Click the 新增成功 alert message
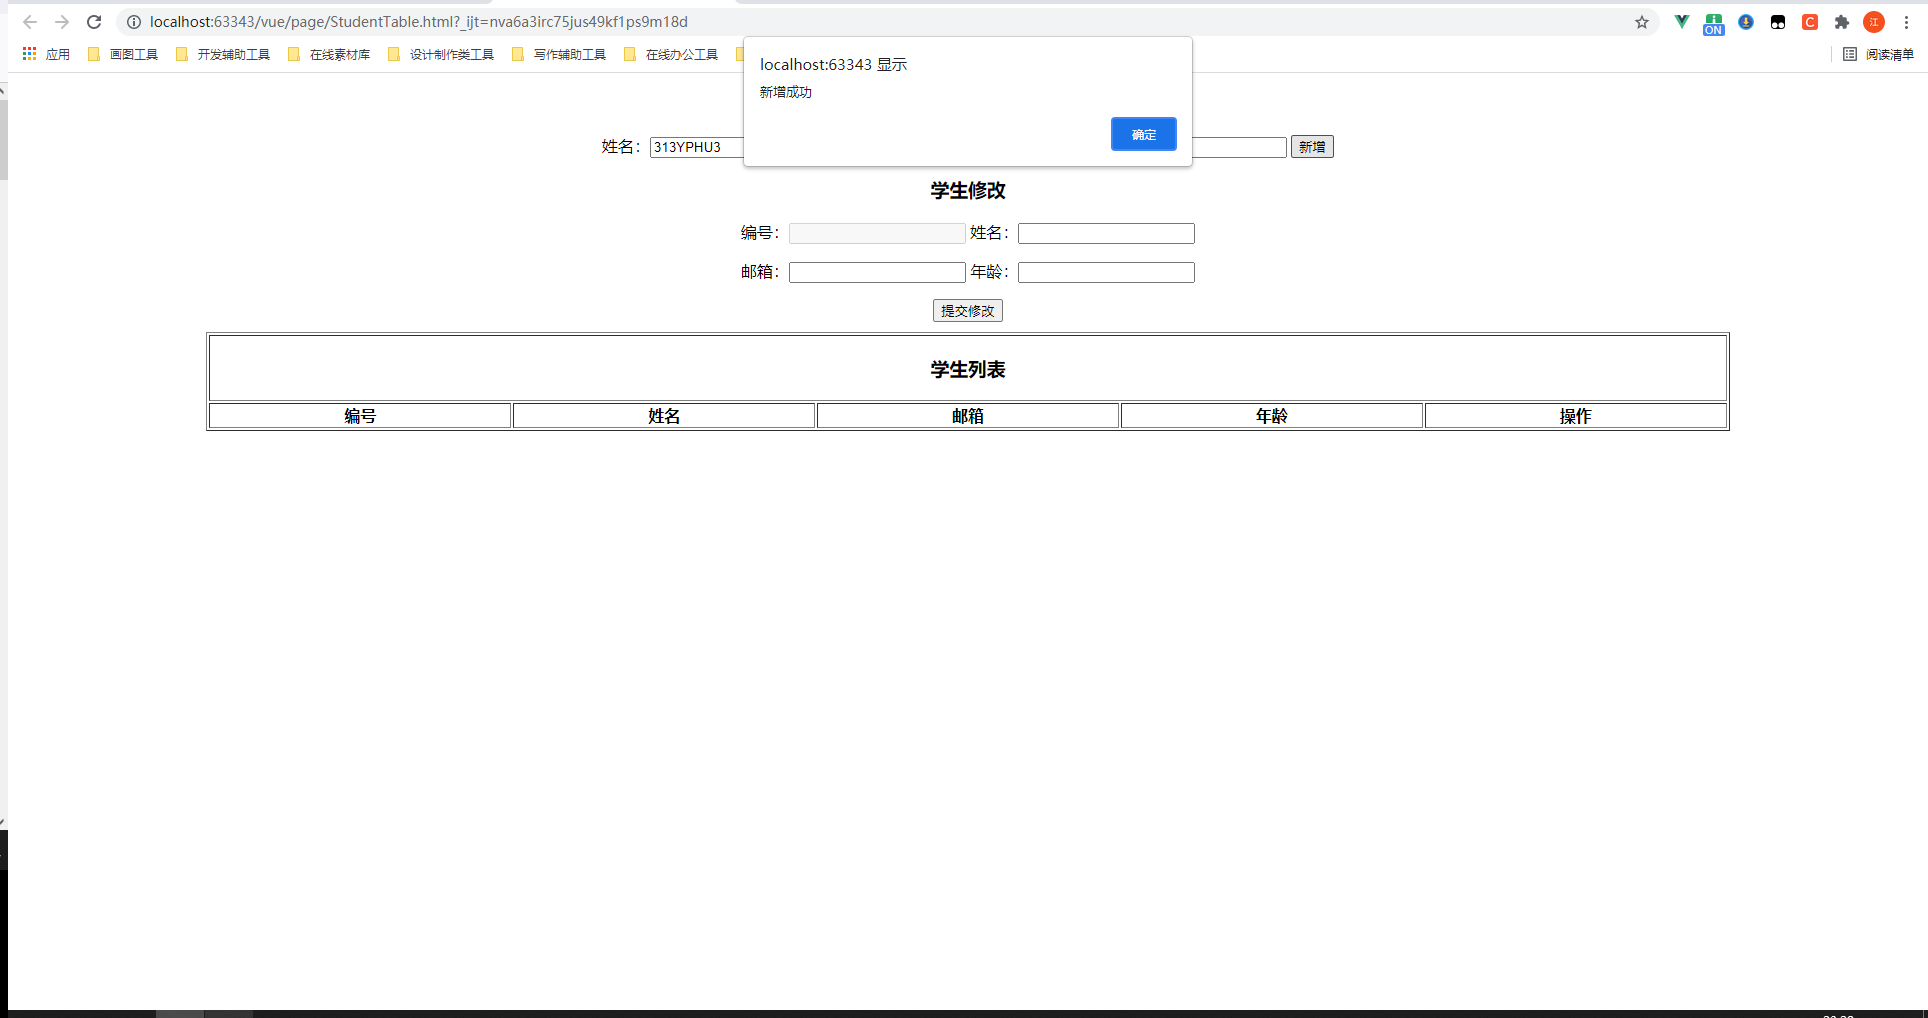The width and height of the screenshot is (1928, 1018). (x=786, y=92)
